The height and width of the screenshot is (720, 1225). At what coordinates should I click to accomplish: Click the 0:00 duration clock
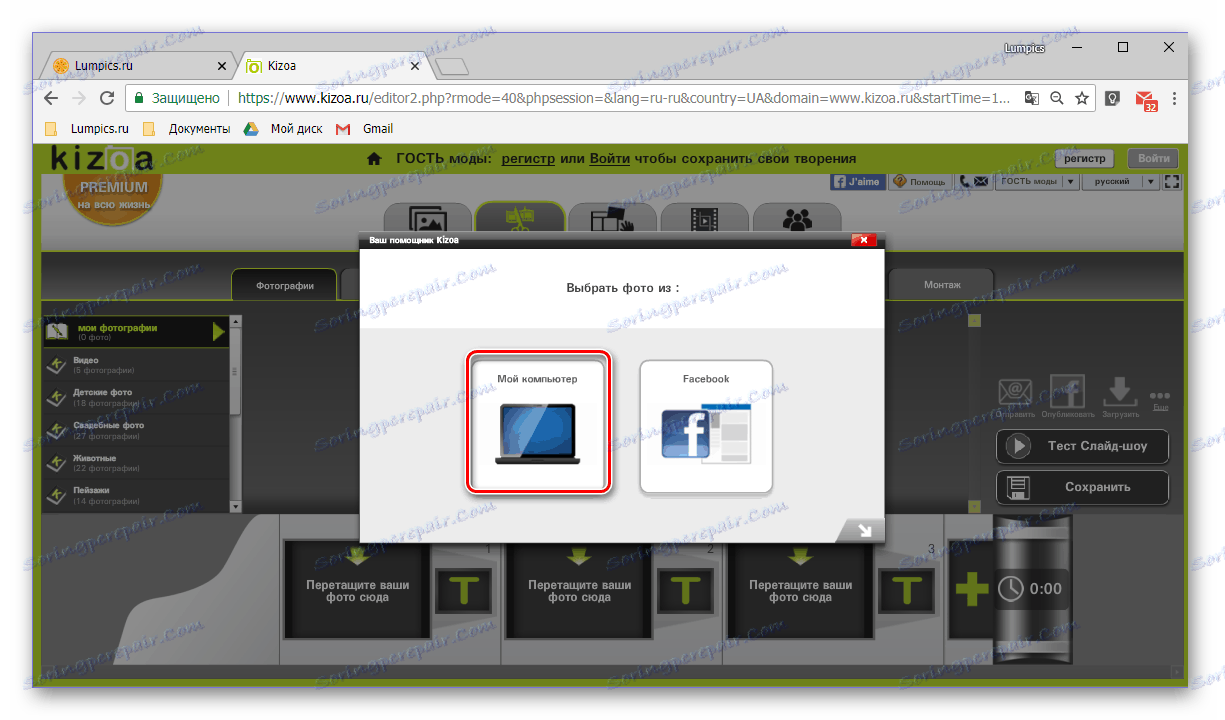click(1030, 589)
